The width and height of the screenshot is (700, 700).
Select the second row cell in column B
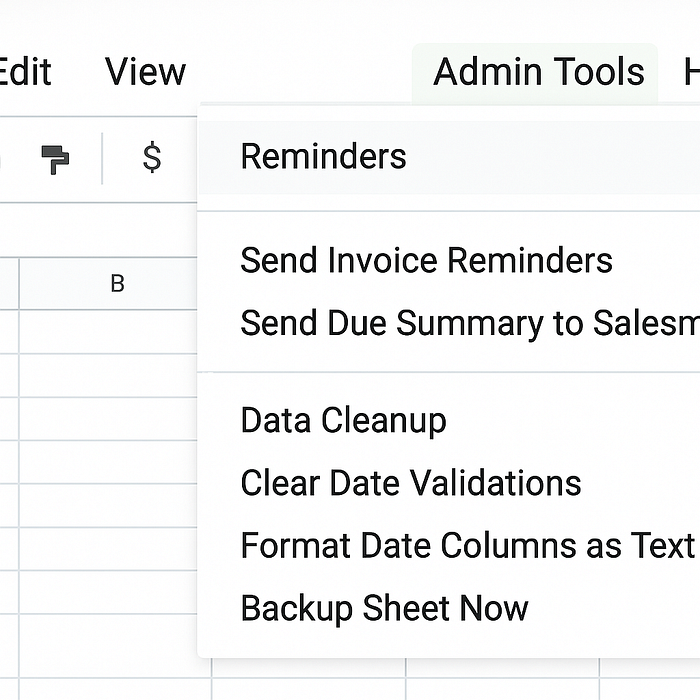108,375
